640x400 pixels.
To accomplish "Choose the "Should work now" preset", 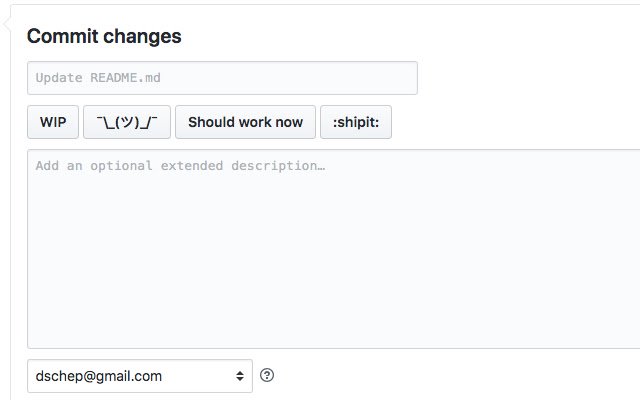I will click(x=245, y=122).
